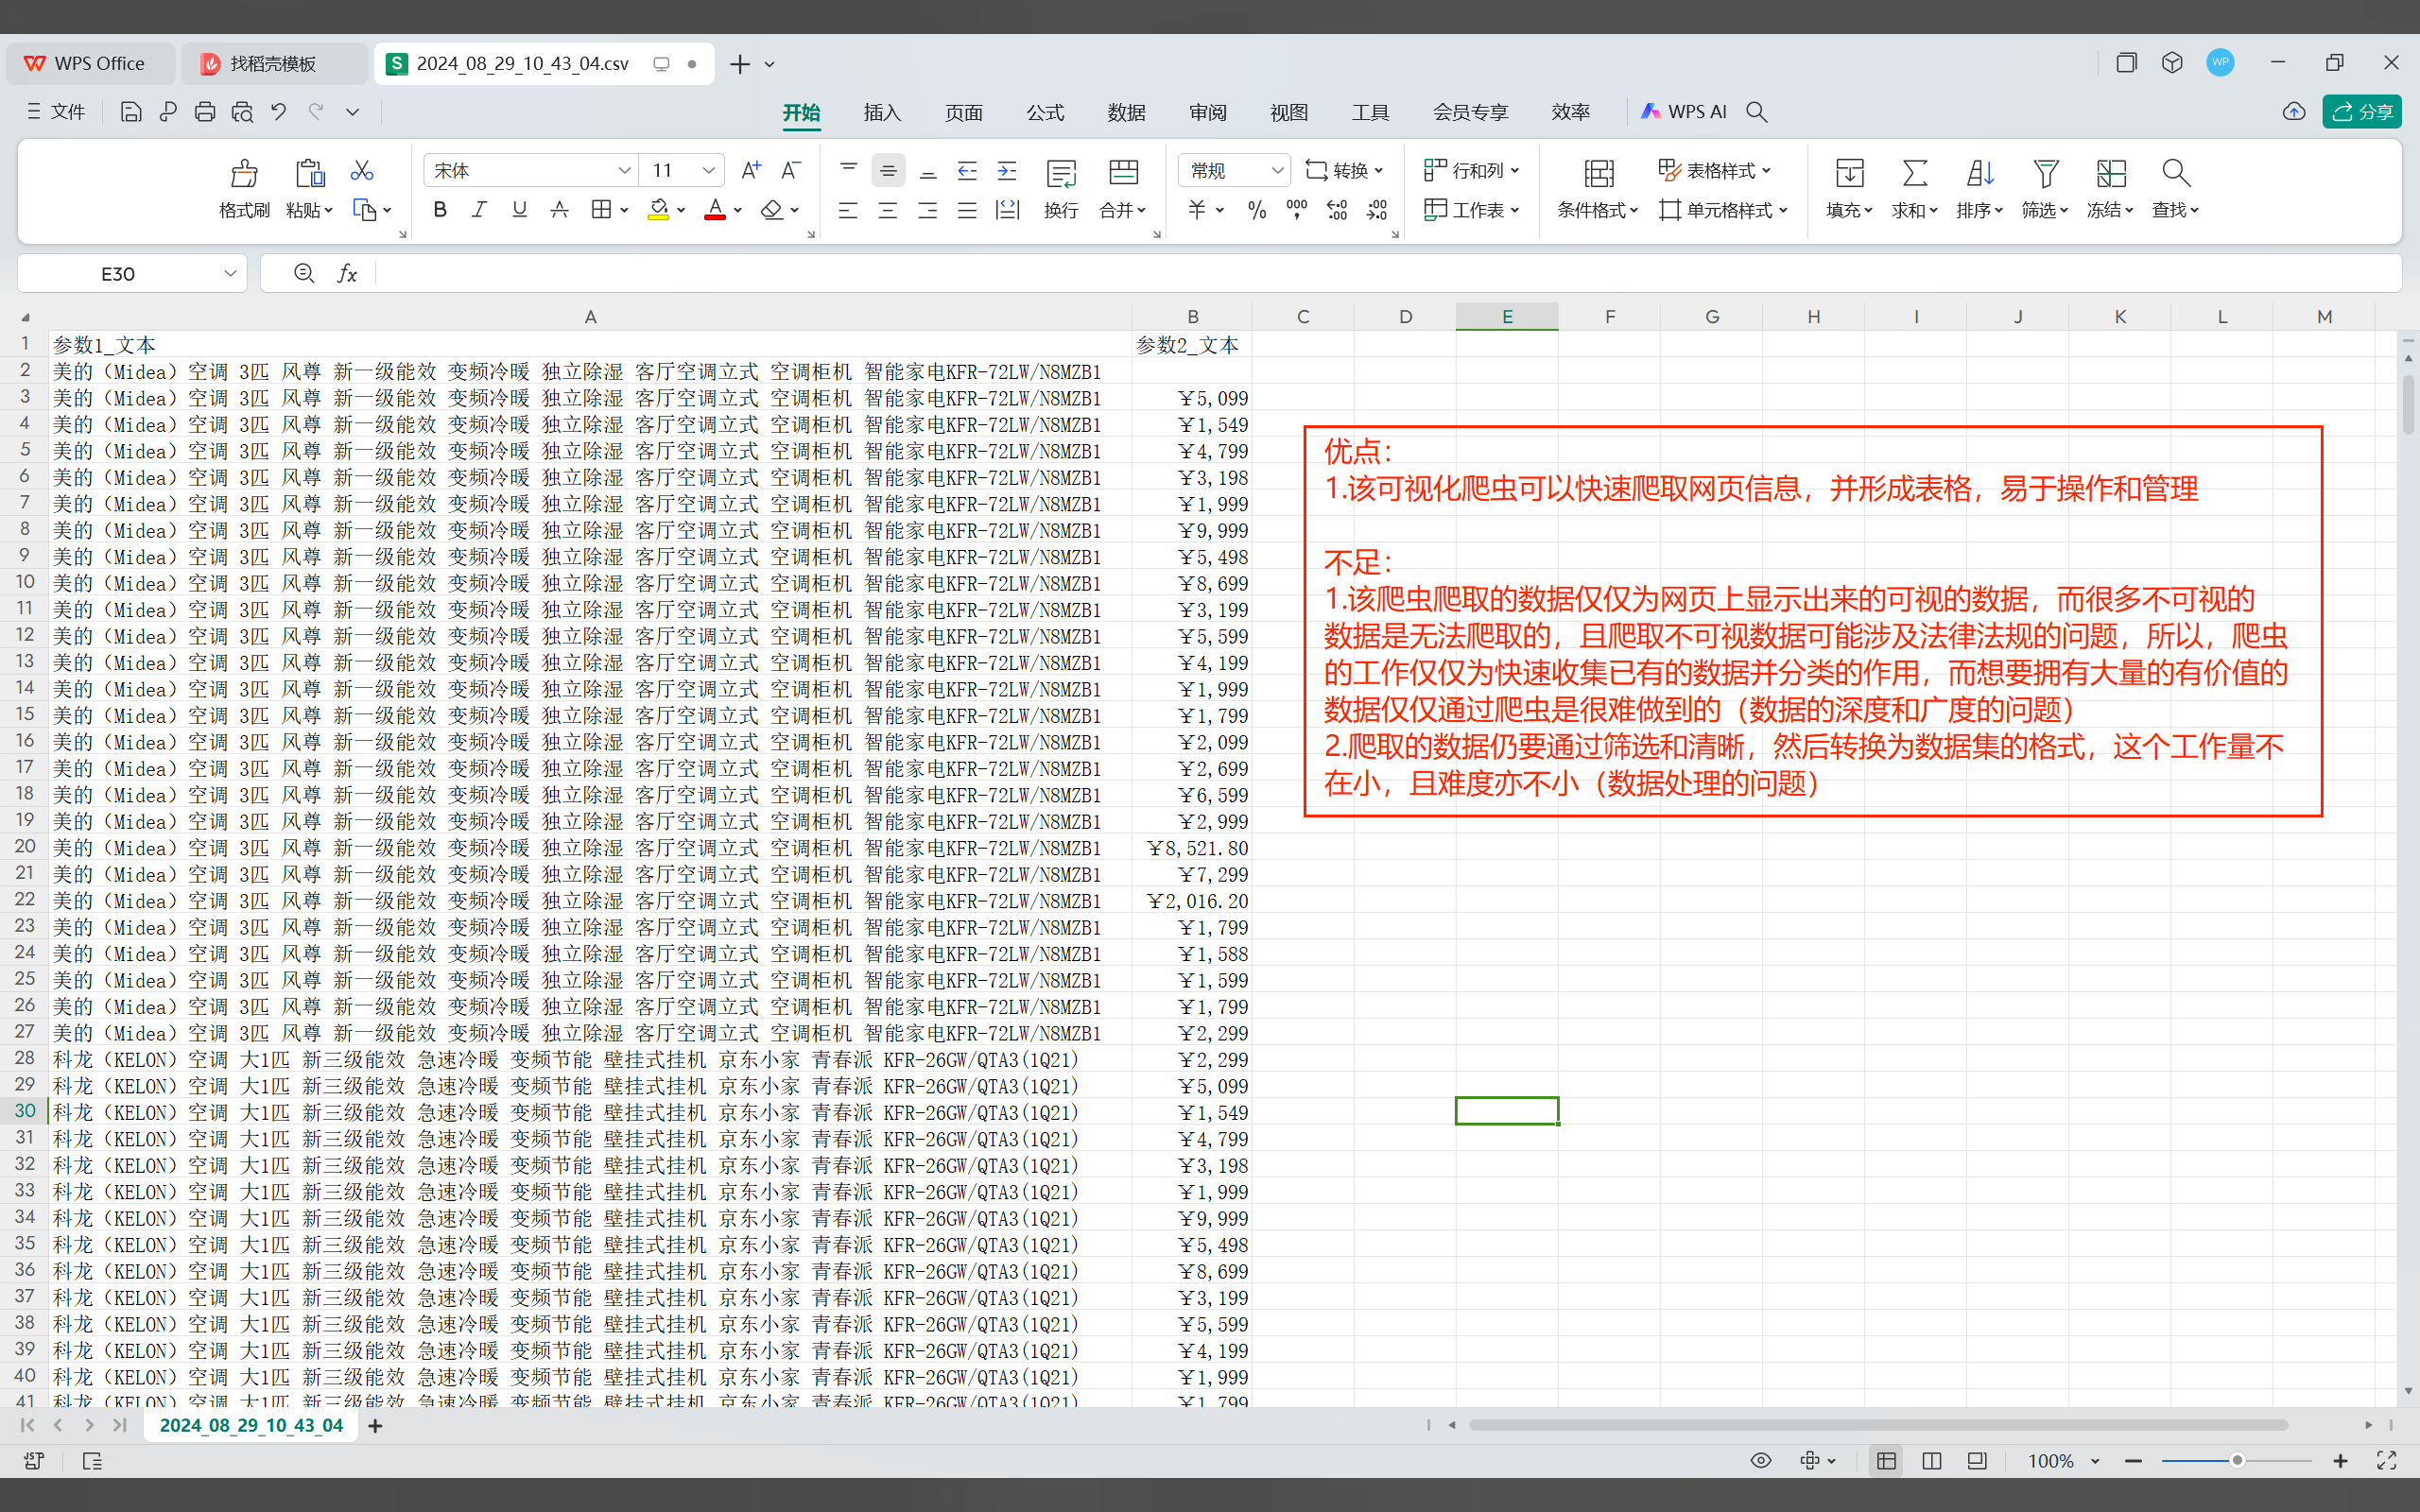Click the zoom slider handle
The image size is (2420, 1512).
(2237, 1461)
